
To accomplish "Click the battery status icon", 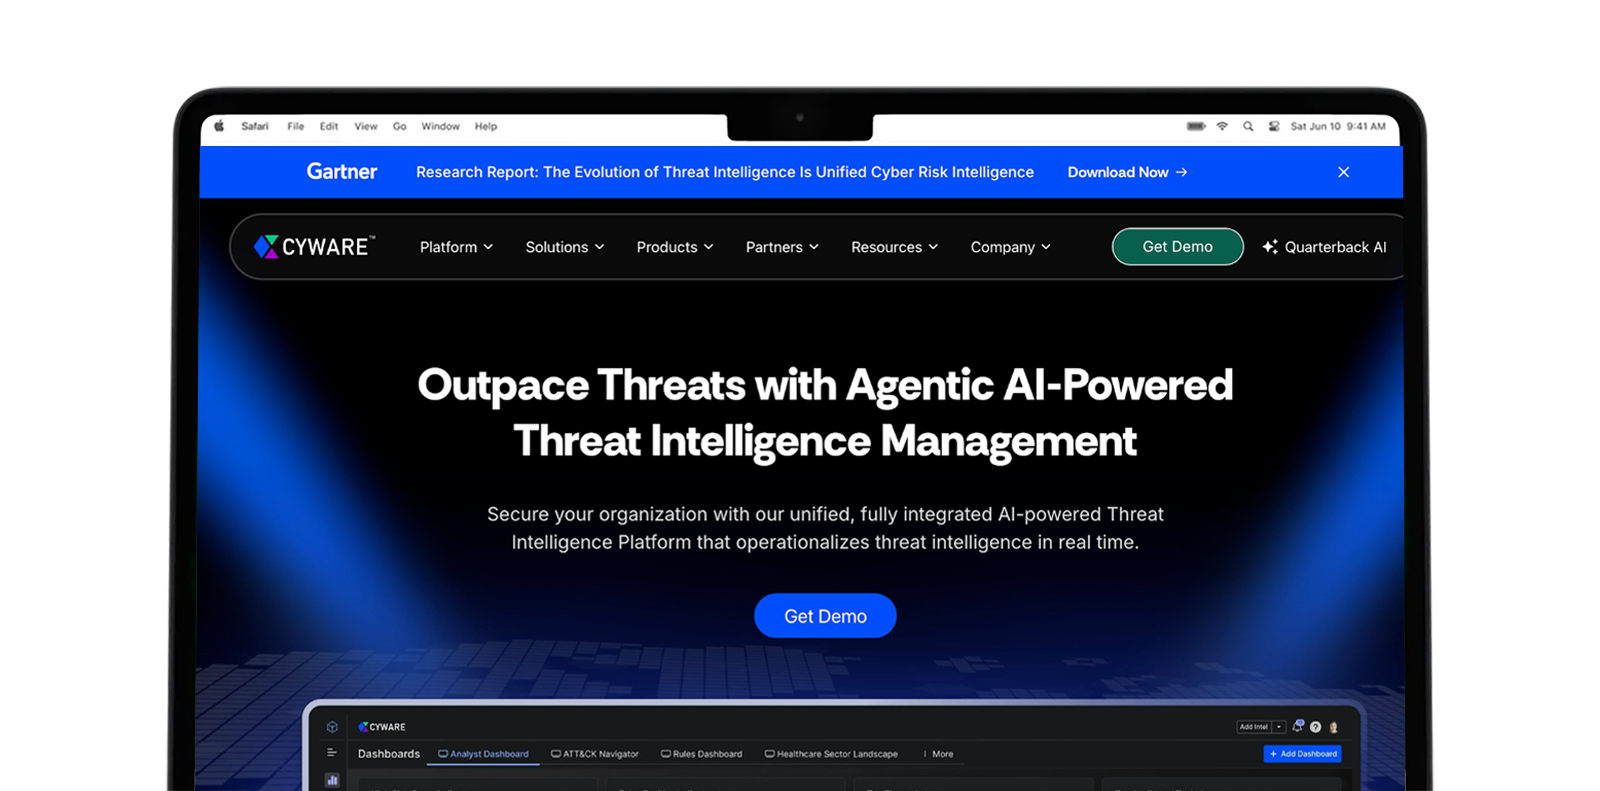I will pos(1196,126).
